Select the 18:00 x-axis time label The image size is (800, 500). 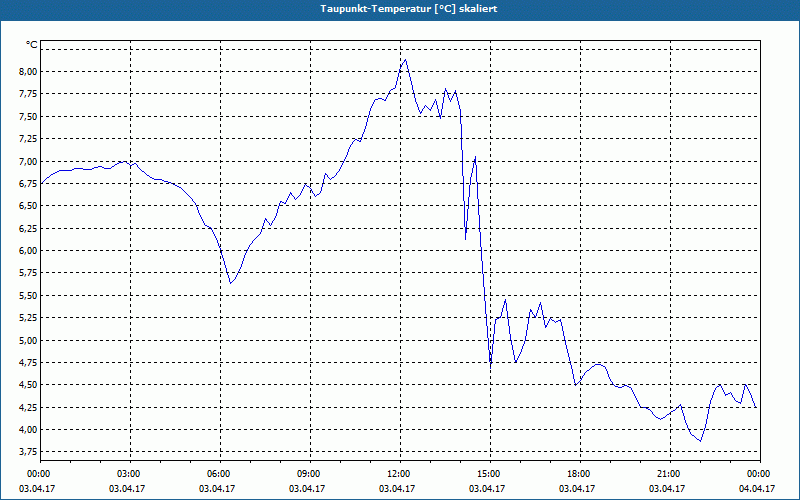pyautogui.click(x=580, y=474)
